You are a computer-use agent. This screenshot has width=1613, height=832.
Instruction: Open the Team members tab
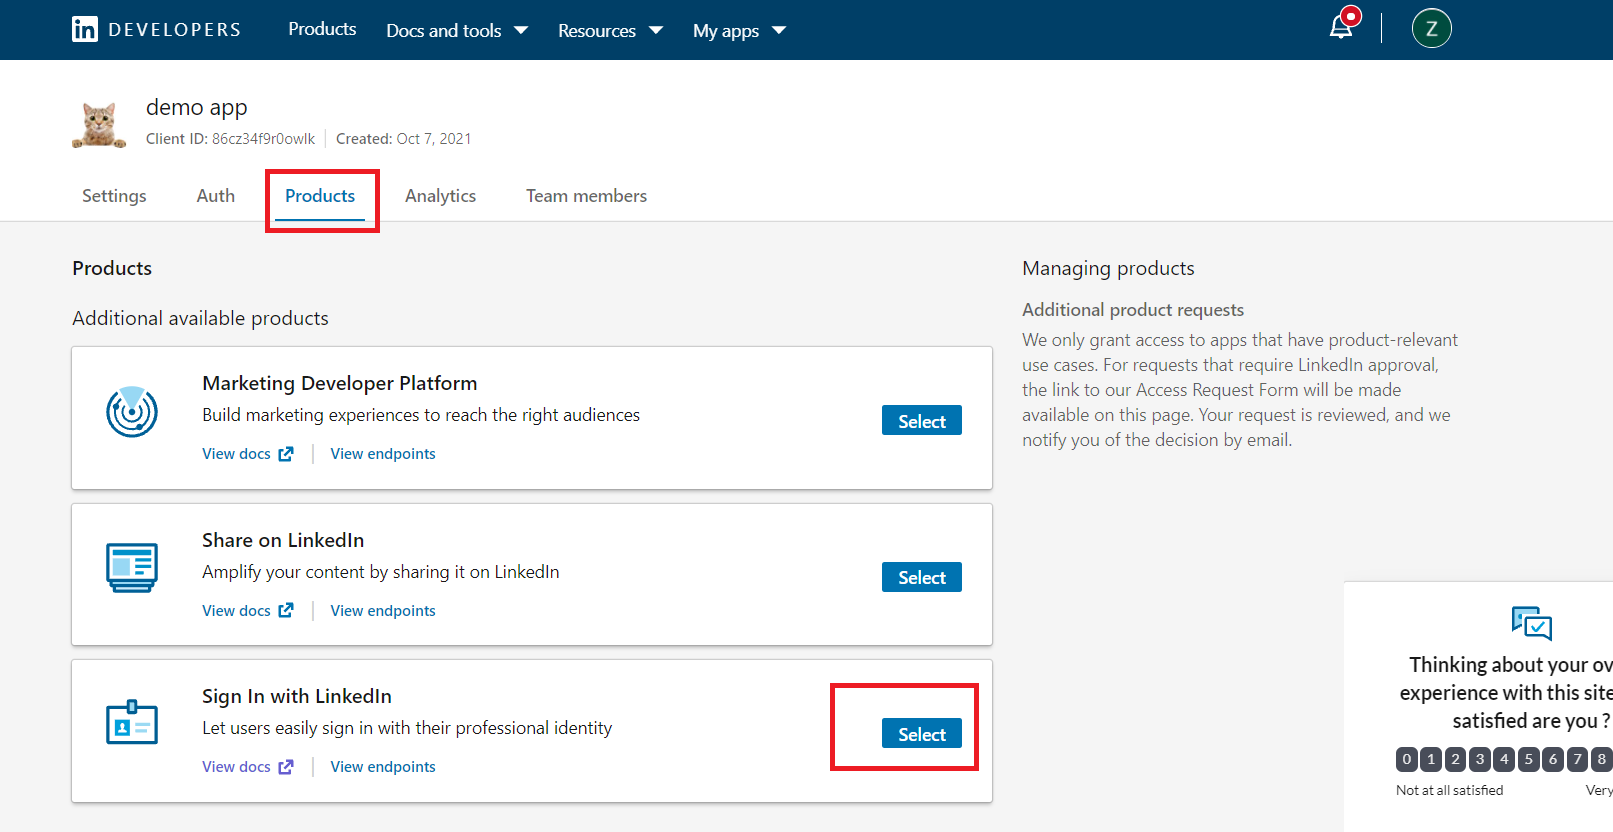point(586,196)
